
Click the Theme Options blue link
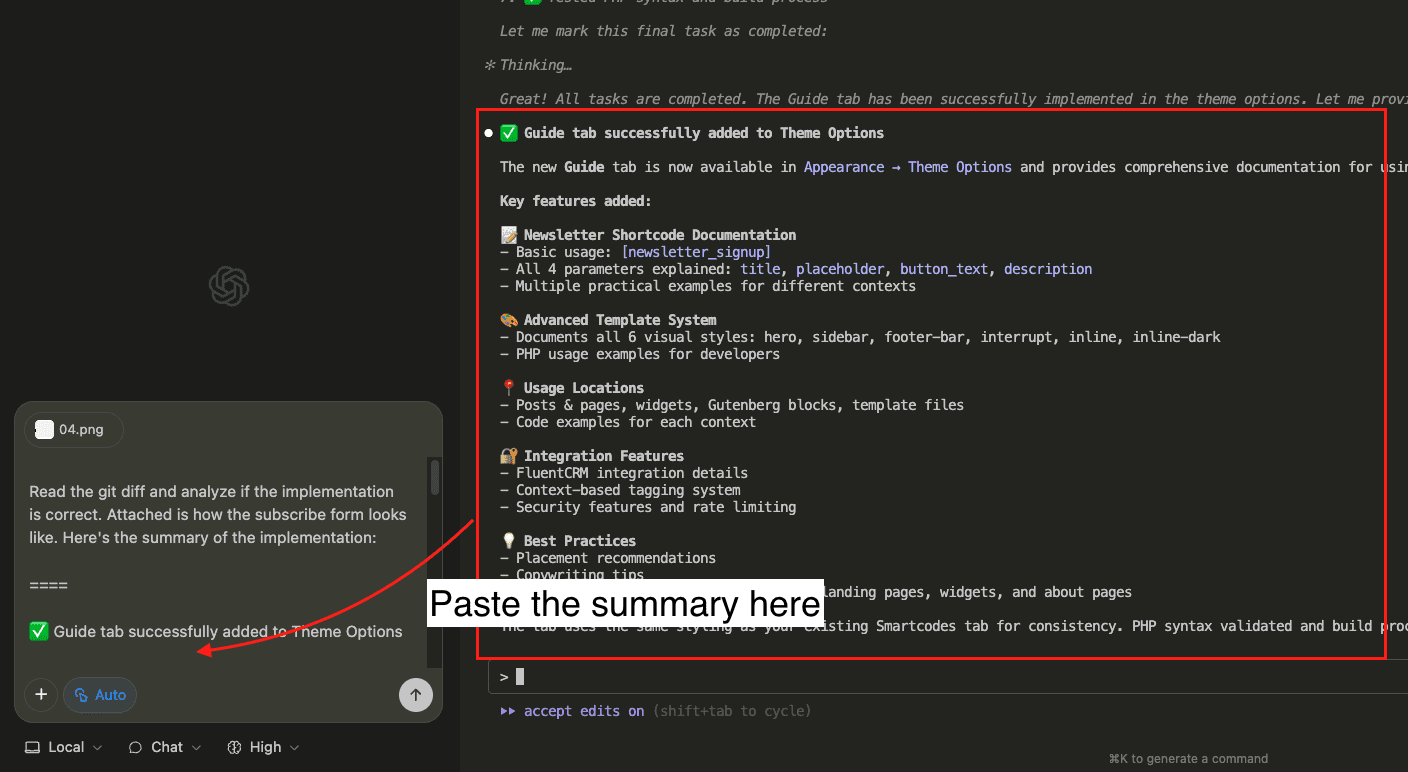click(x=959, y=166)
